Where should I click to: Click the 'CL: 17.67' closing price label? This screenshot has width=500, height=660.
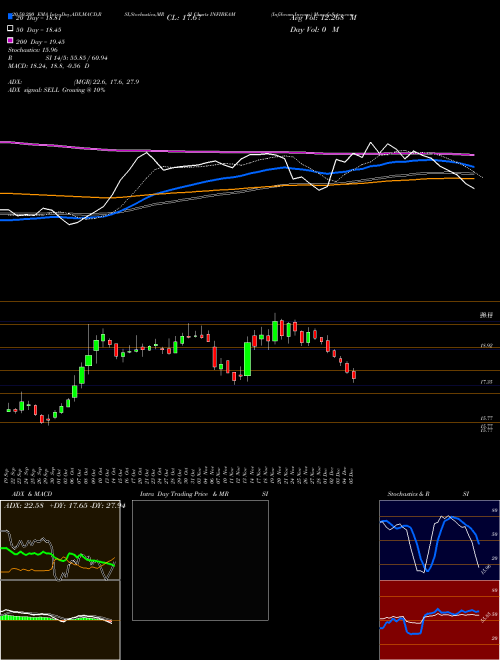coord(184,18)
